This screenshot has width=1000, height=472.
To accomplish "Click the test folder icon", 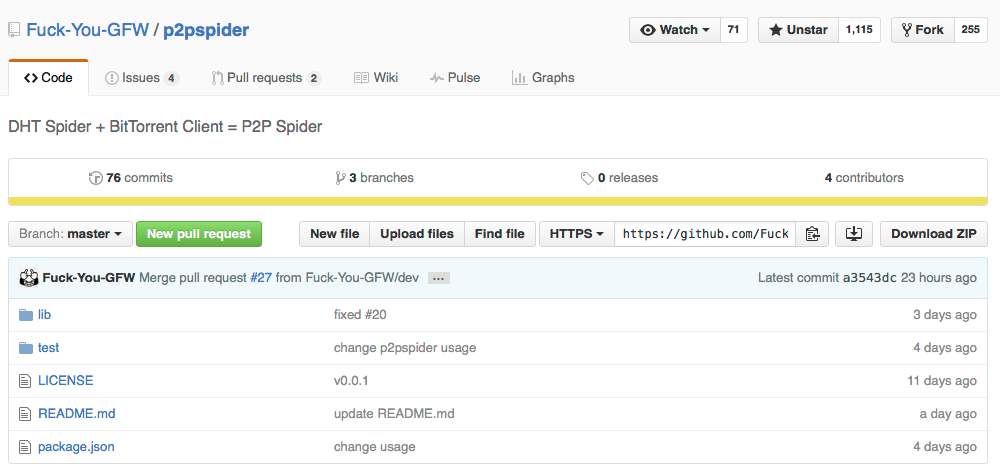I will pyautogui.click(x=26, y=348).
